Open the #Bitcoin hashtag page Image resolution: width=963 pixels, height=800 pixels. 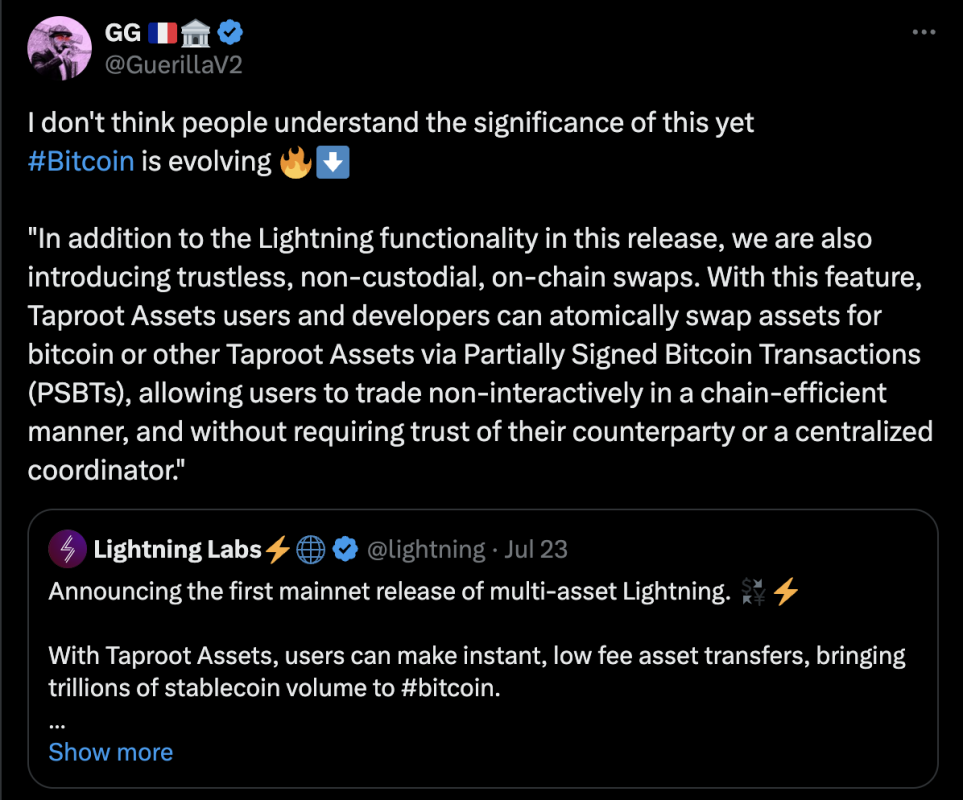tap(81, 161)
